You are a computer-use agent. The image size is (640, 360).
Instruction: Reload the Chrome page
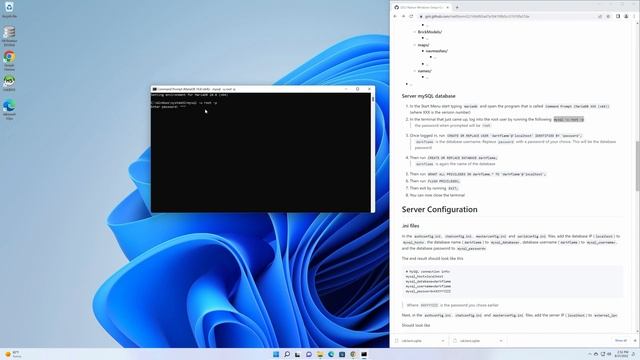pyautogui.click(x=411, y=16)
